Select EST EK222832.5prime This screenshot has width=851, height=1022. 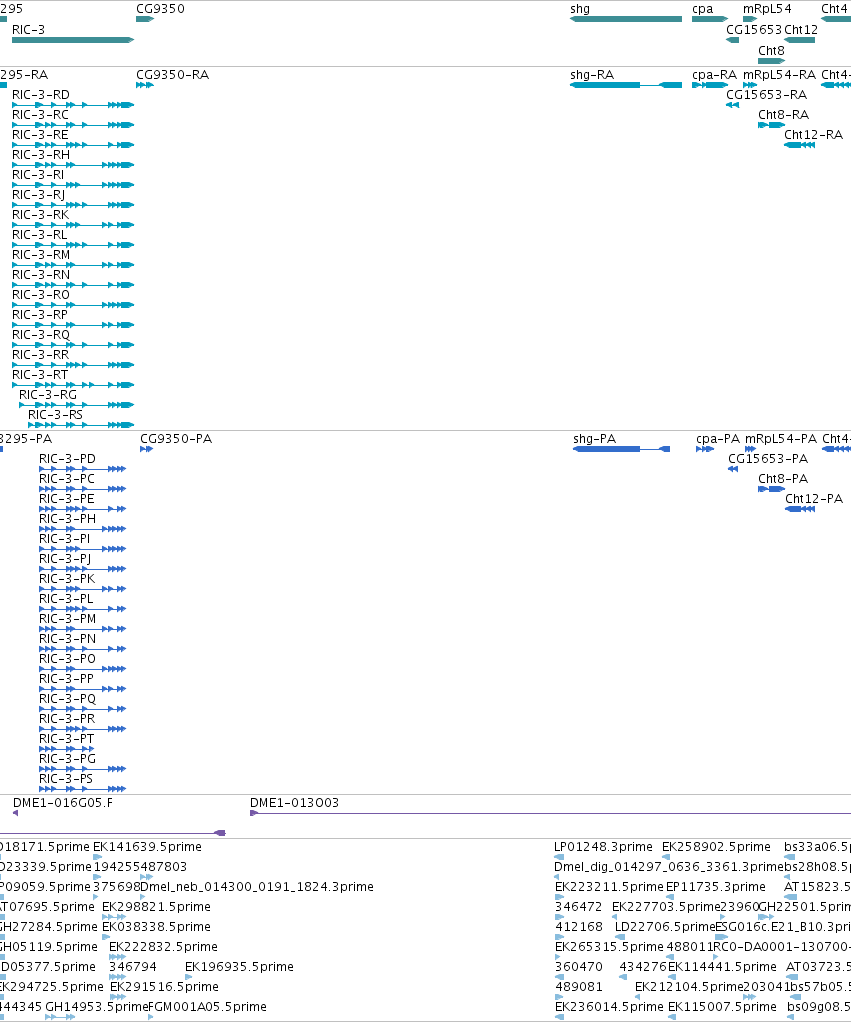163,947
